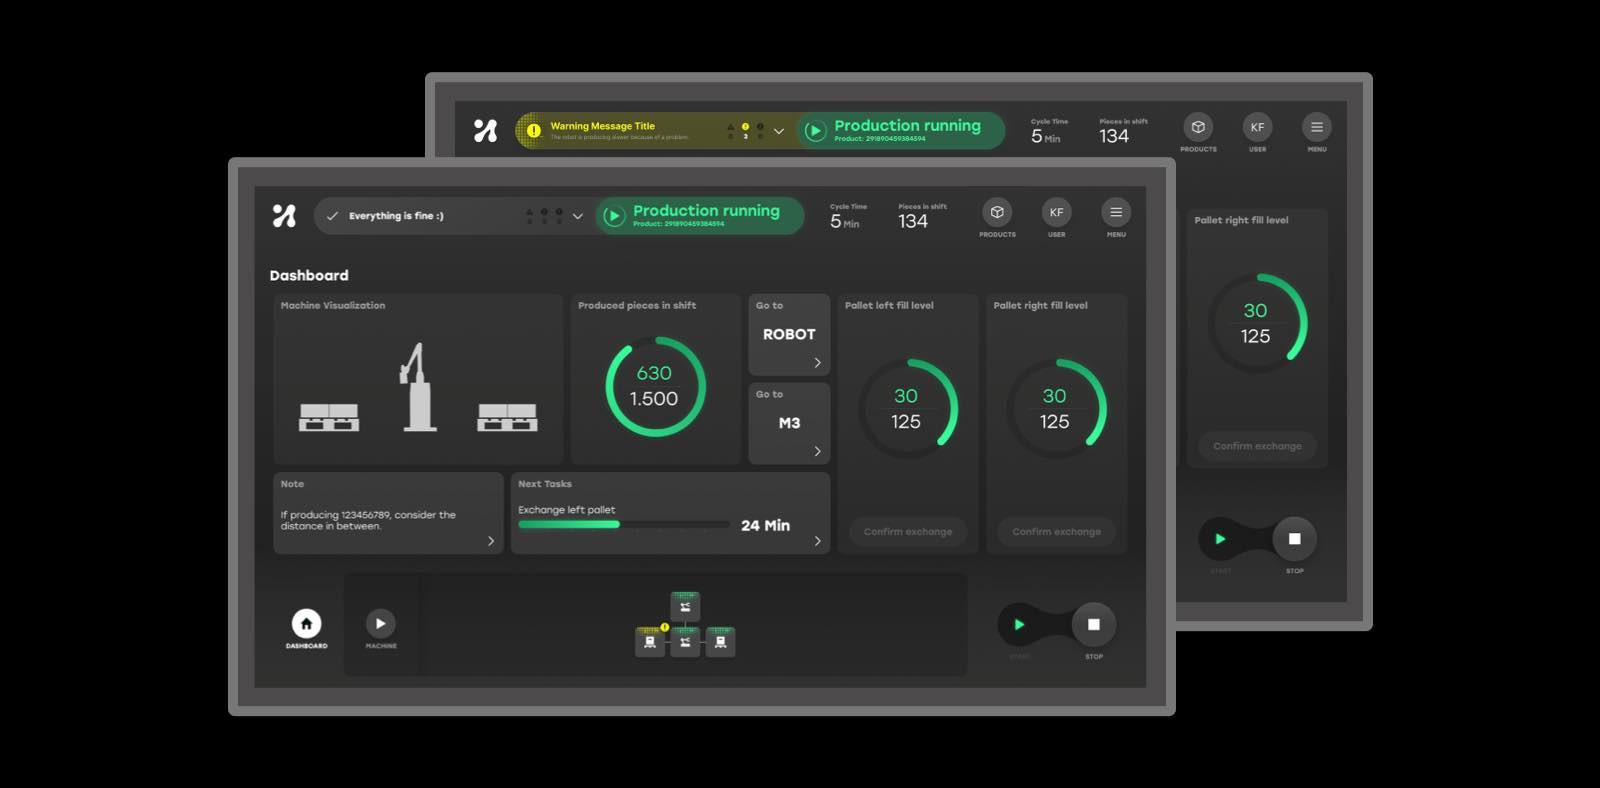Select the top machine node in layout diagram
1600x788 pixels.
tap(685, 607)
